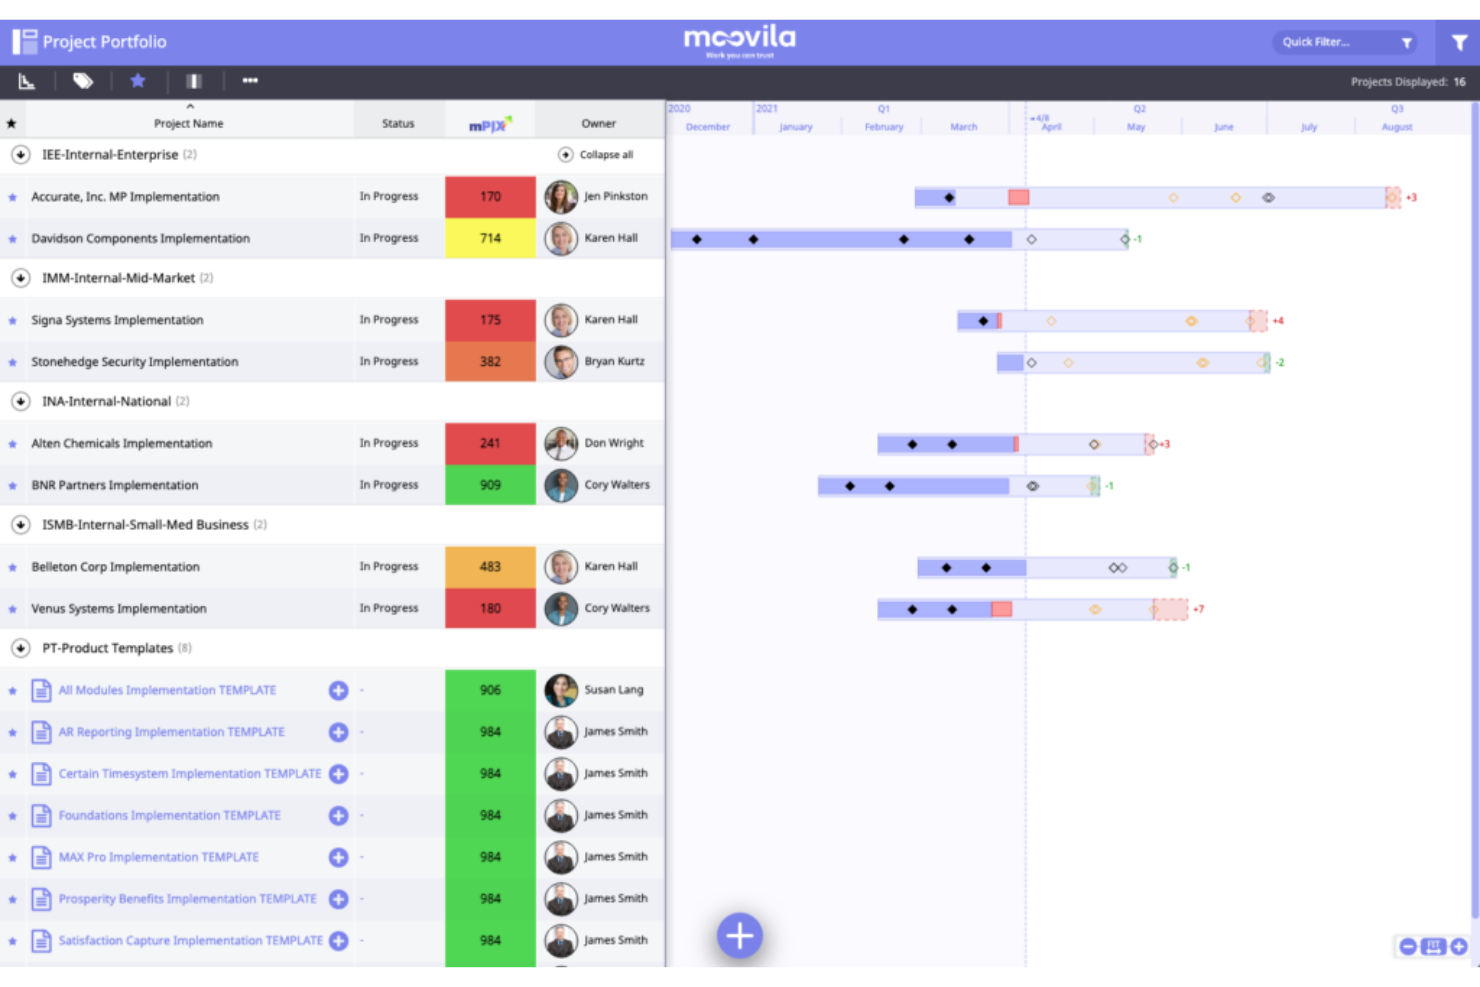Toggle favorite star for Alten Chemicals Implementation
This screenshot has width=1480, height=987.
pos(12,444)
